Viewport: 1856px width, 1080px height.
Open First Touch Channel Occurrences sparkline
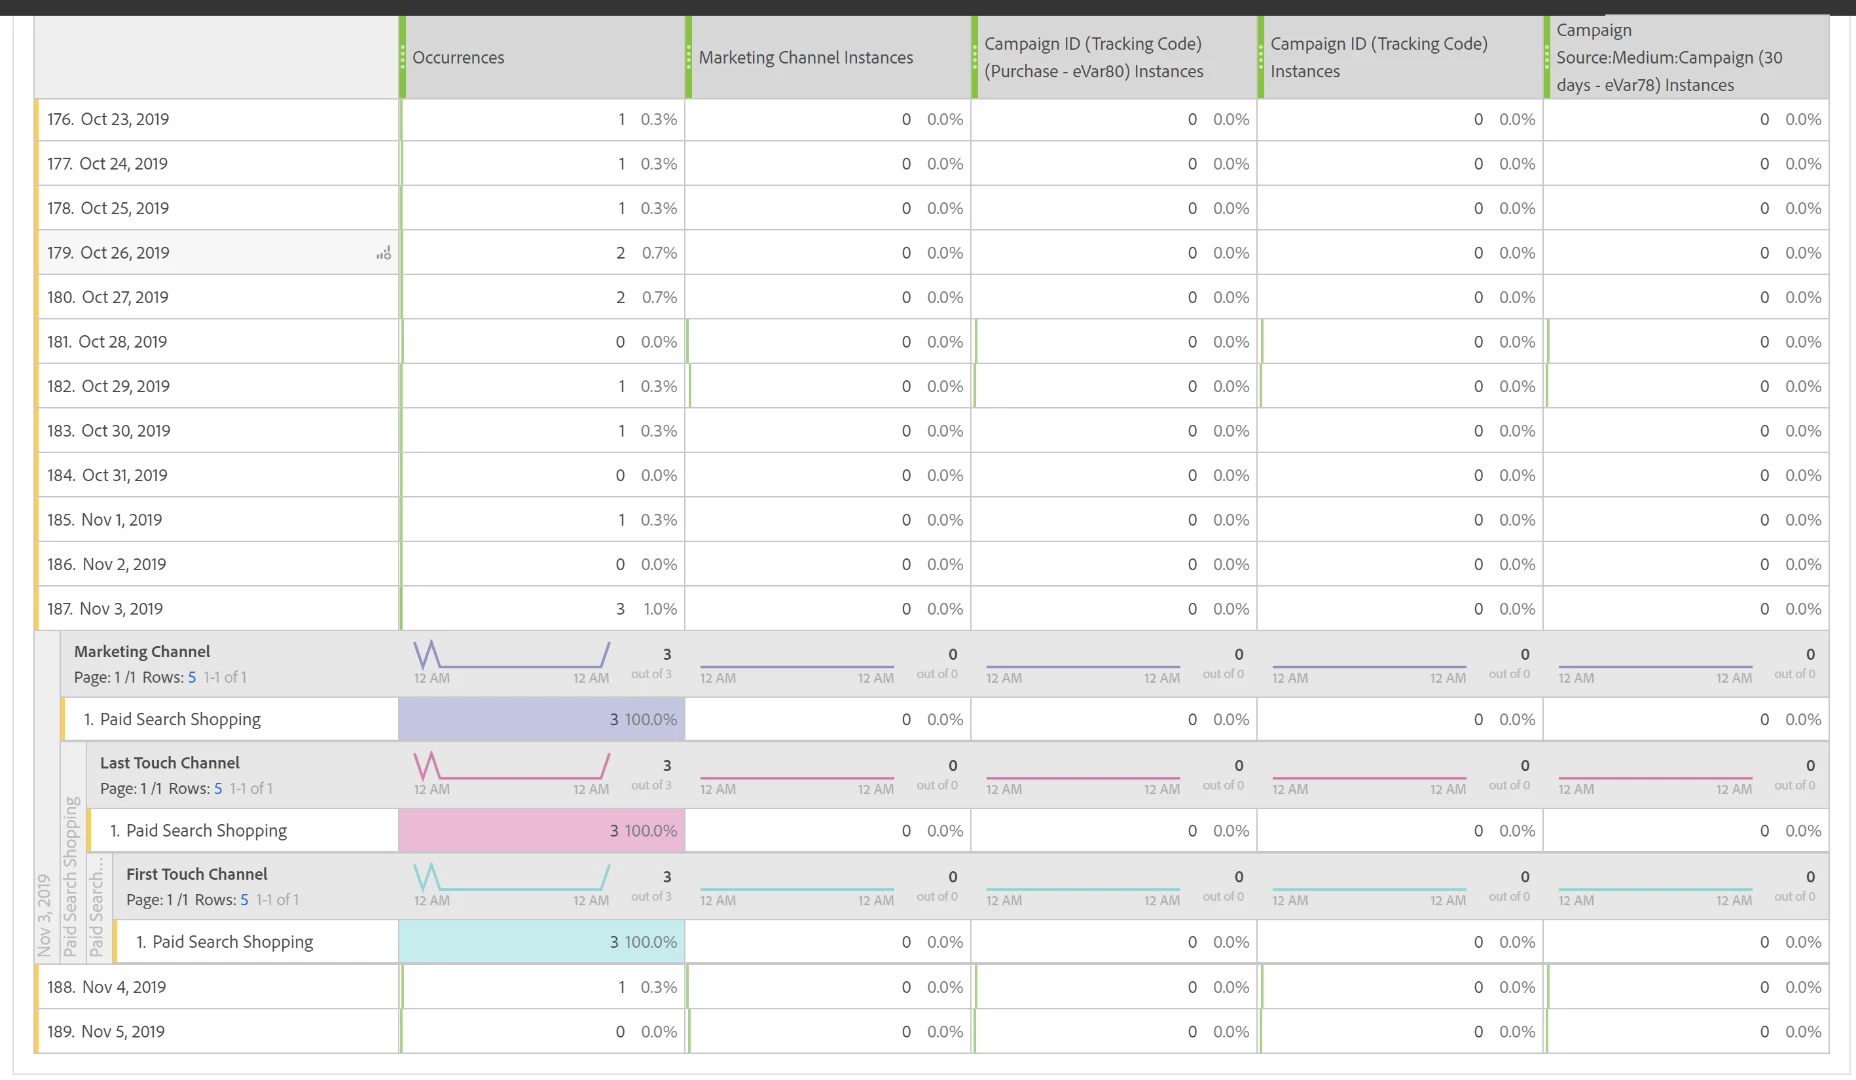(x=511, y=878)
